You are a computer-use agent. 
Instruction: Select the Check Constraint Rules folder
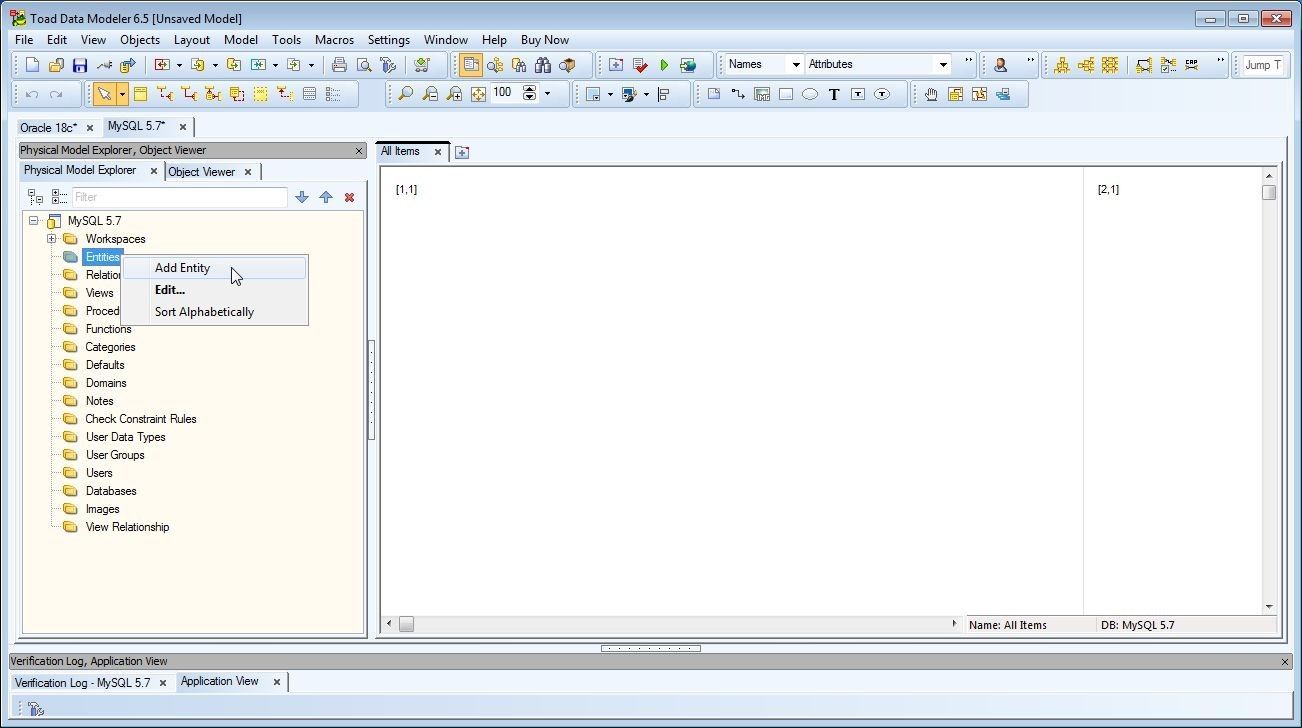pyautogui.click(x=141, y=419)
